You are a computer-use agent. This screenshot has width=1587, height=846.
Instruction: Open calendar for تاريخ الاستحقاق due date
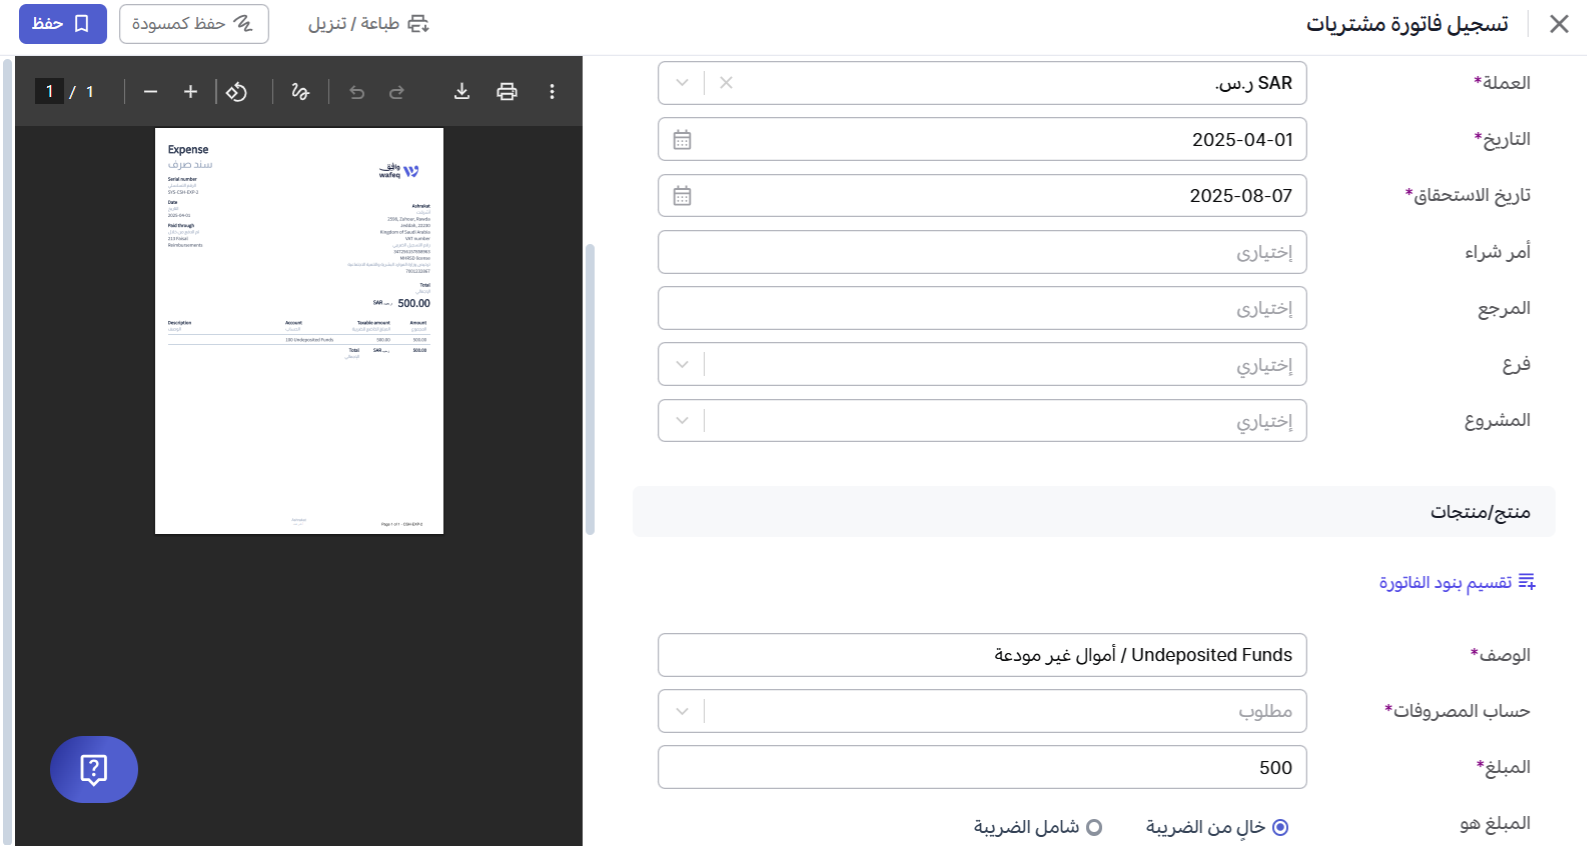point(682,196)
